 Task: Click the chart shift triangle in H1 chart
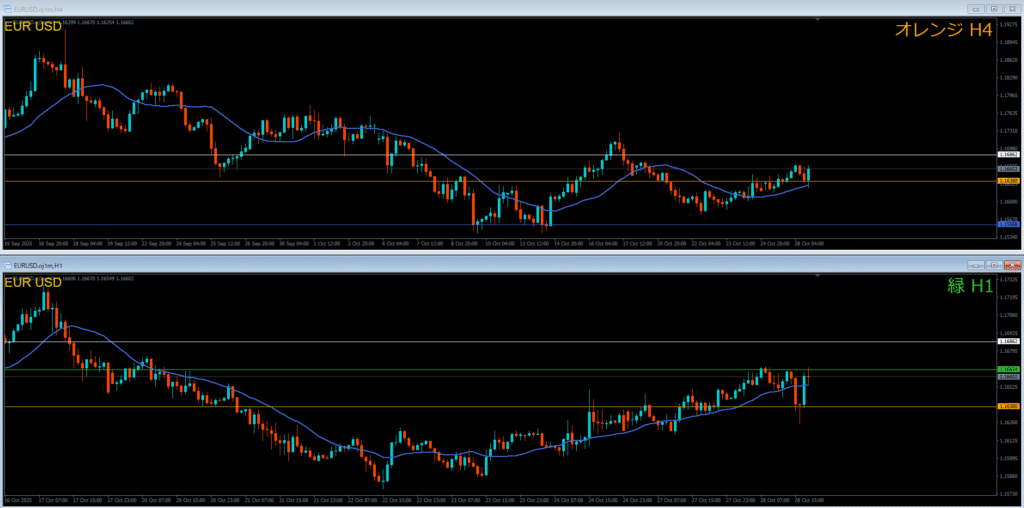(x=817, y=276)
